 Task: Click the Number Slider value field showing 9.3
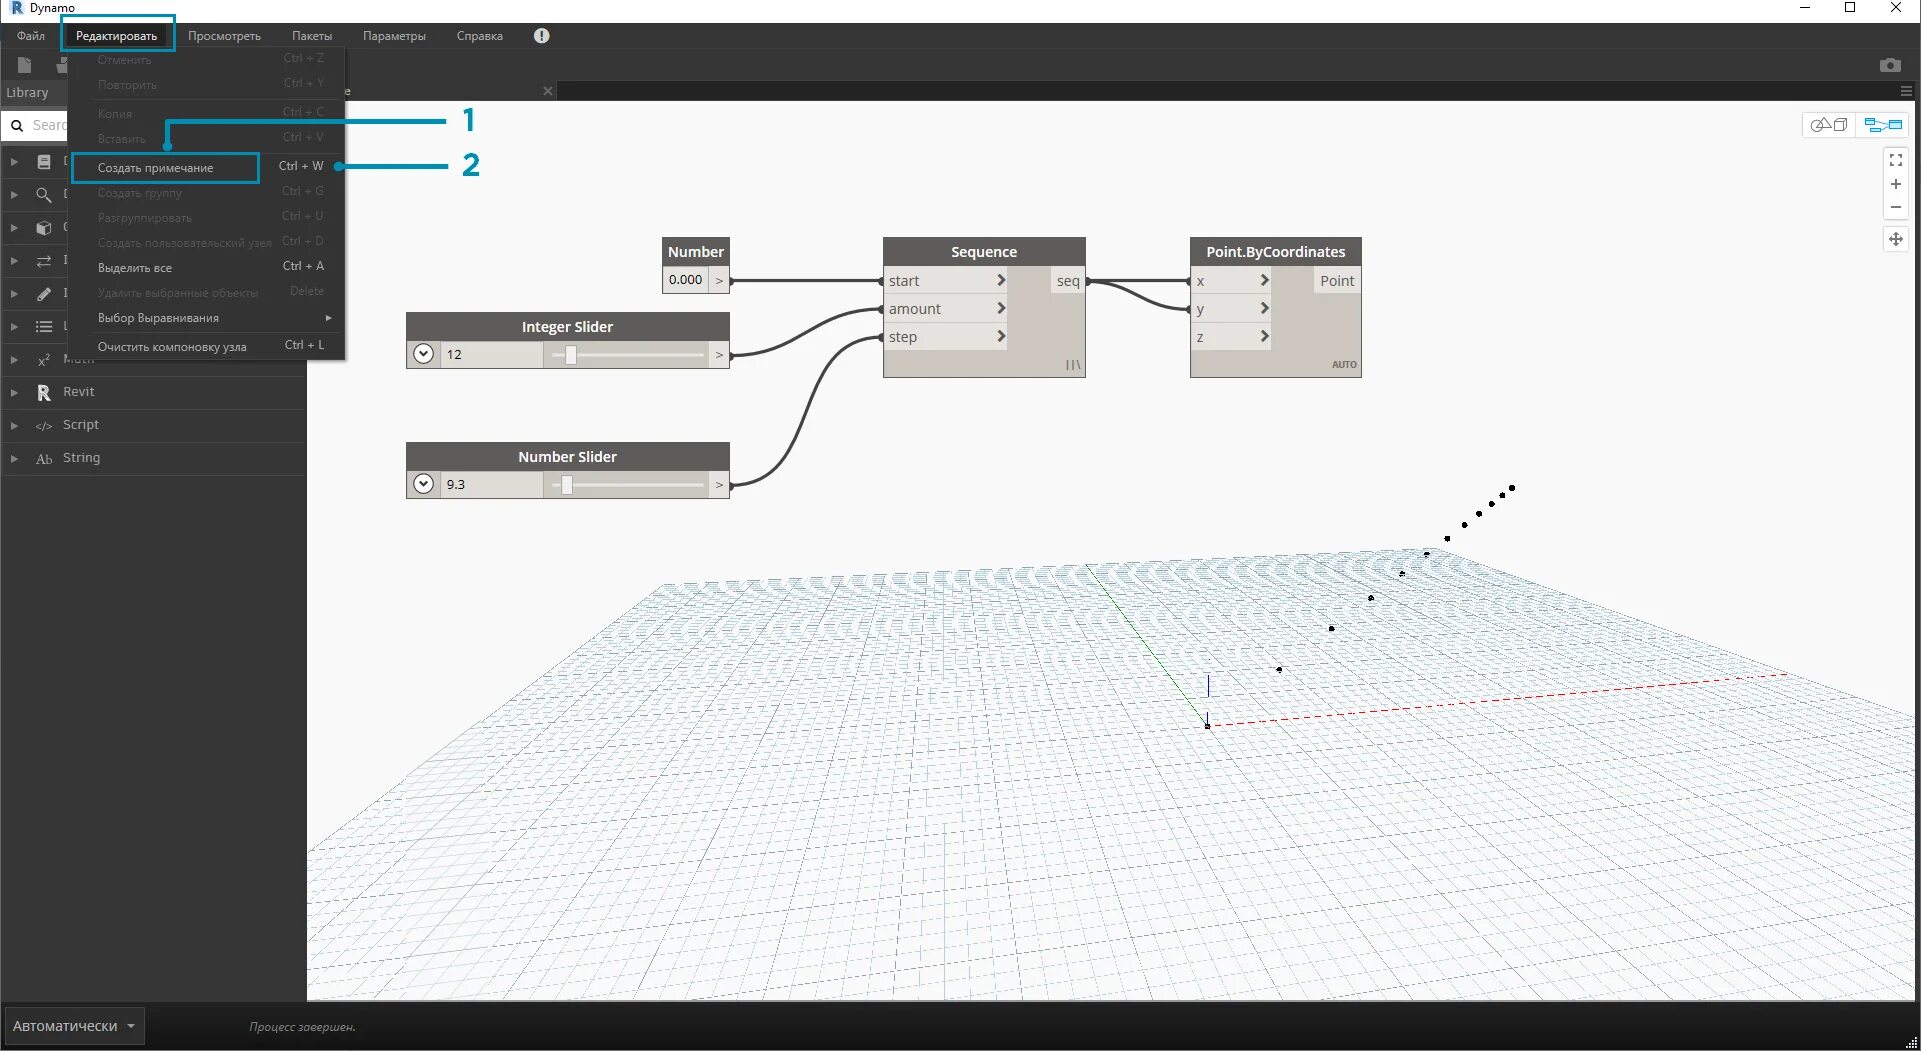pos(492,485)
